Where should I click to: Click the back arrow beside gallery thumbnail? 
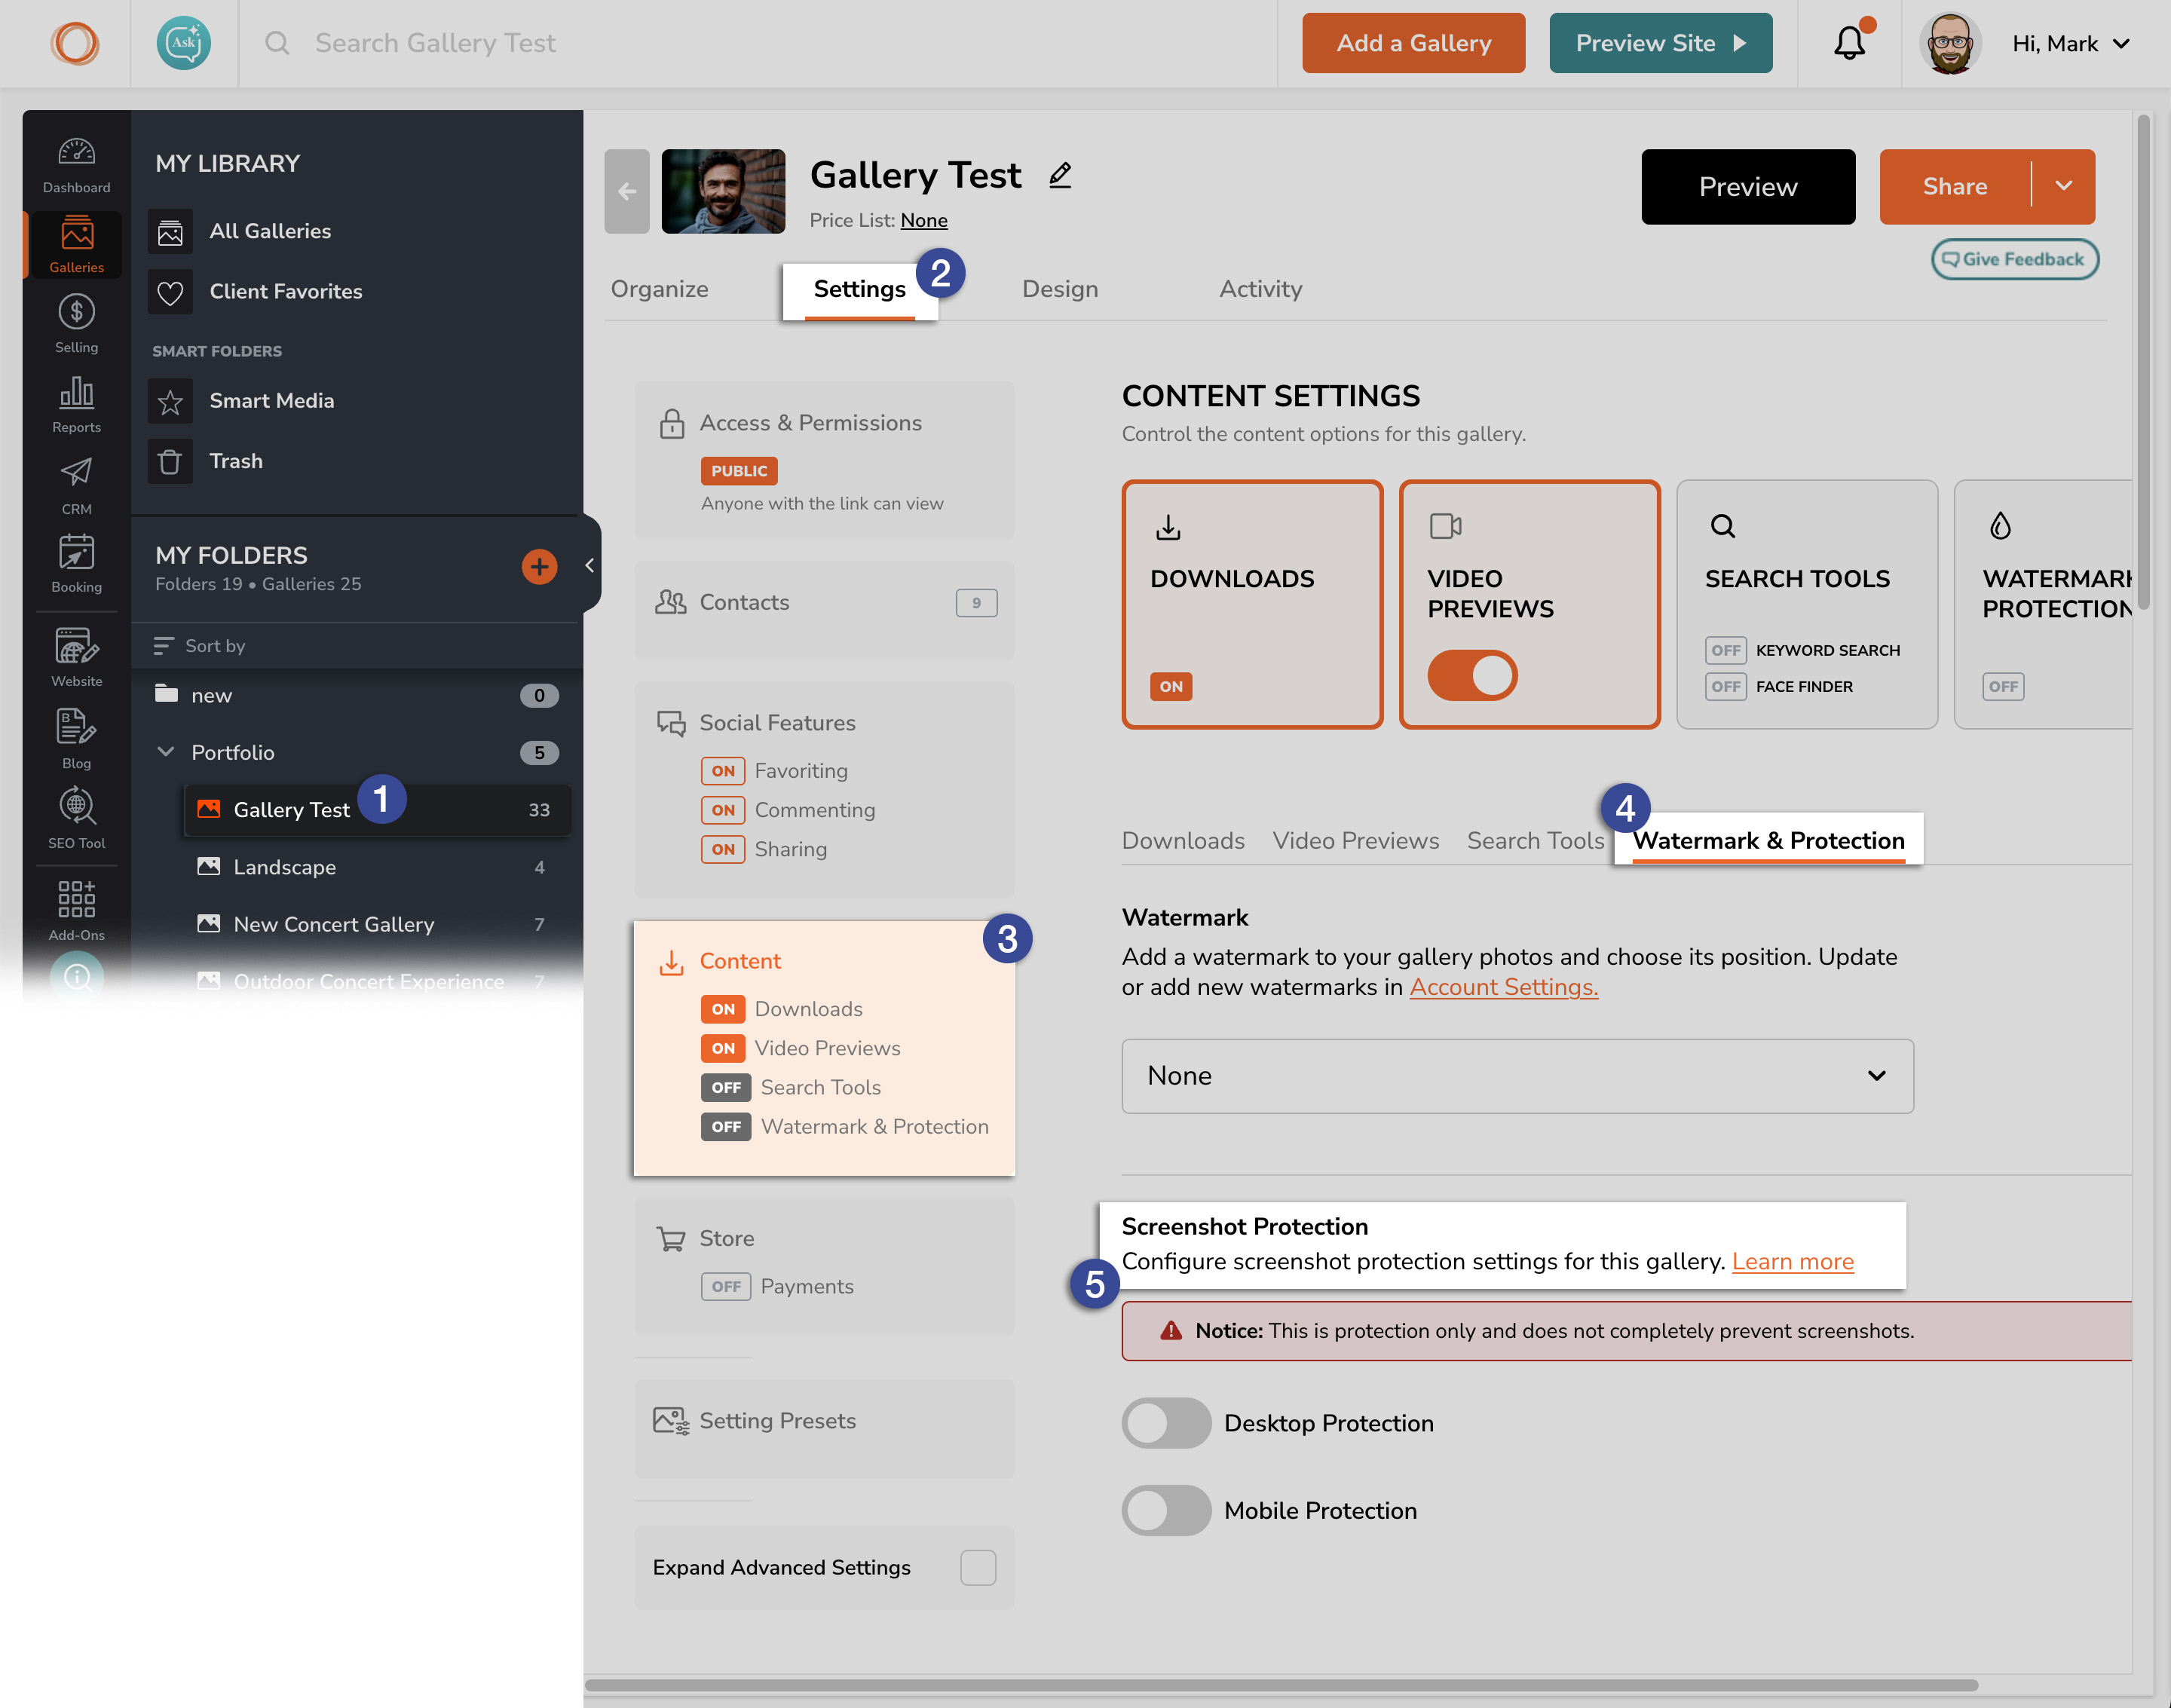coord(627,191)
